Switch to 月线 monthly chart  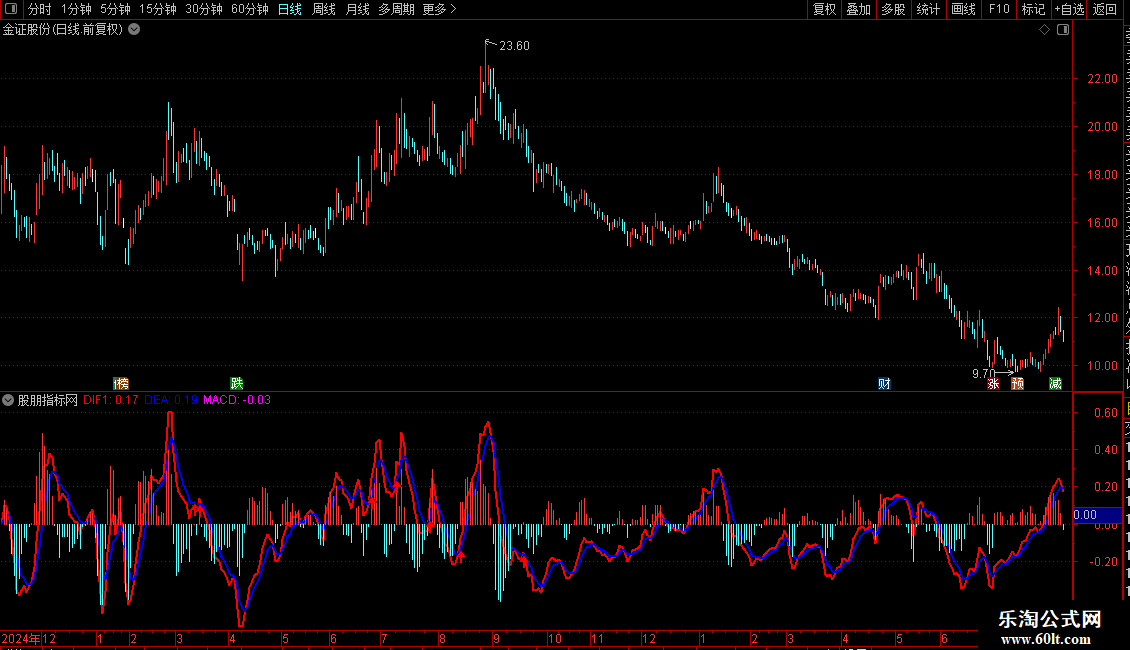(x=357, y=9)
